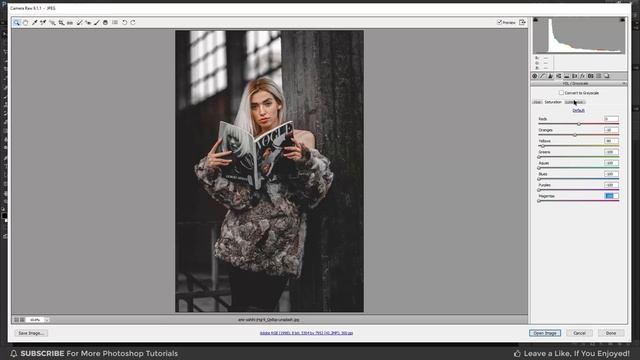
Task: Focus the Blues value field
Action: [x=611, y=174]
